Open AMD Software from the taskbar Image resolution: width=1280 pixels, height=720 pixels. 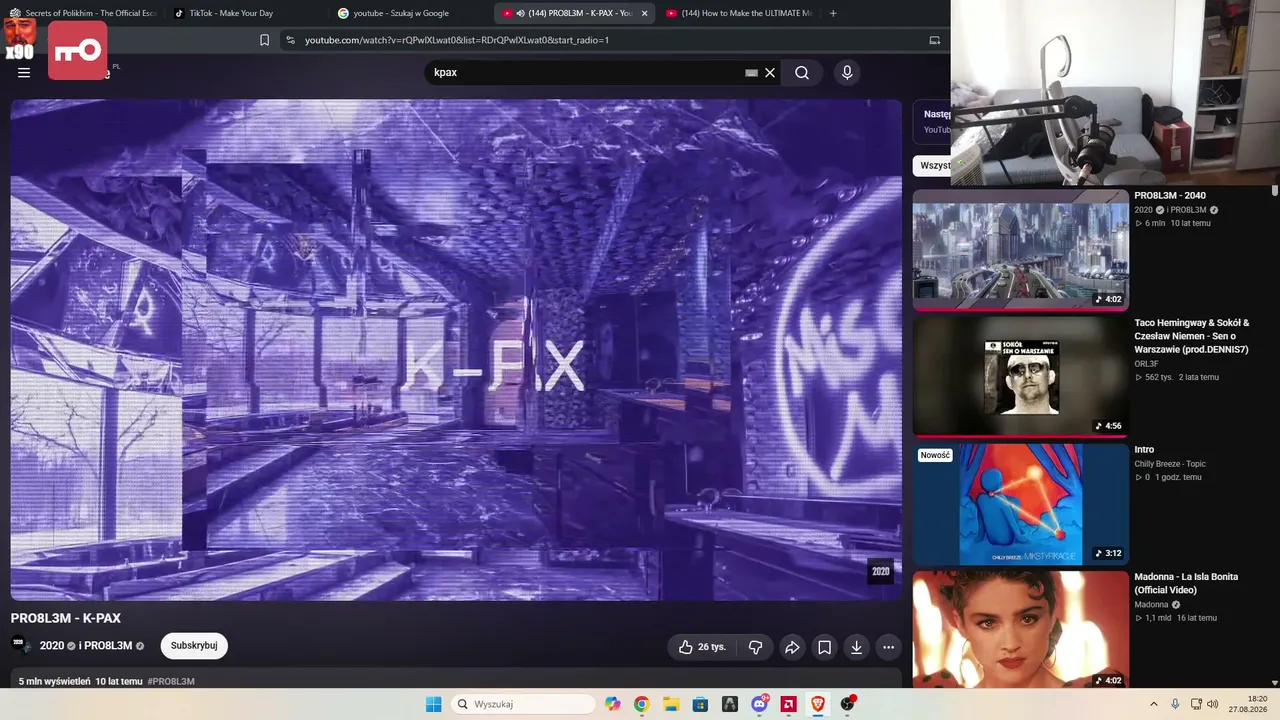point(789,704)
